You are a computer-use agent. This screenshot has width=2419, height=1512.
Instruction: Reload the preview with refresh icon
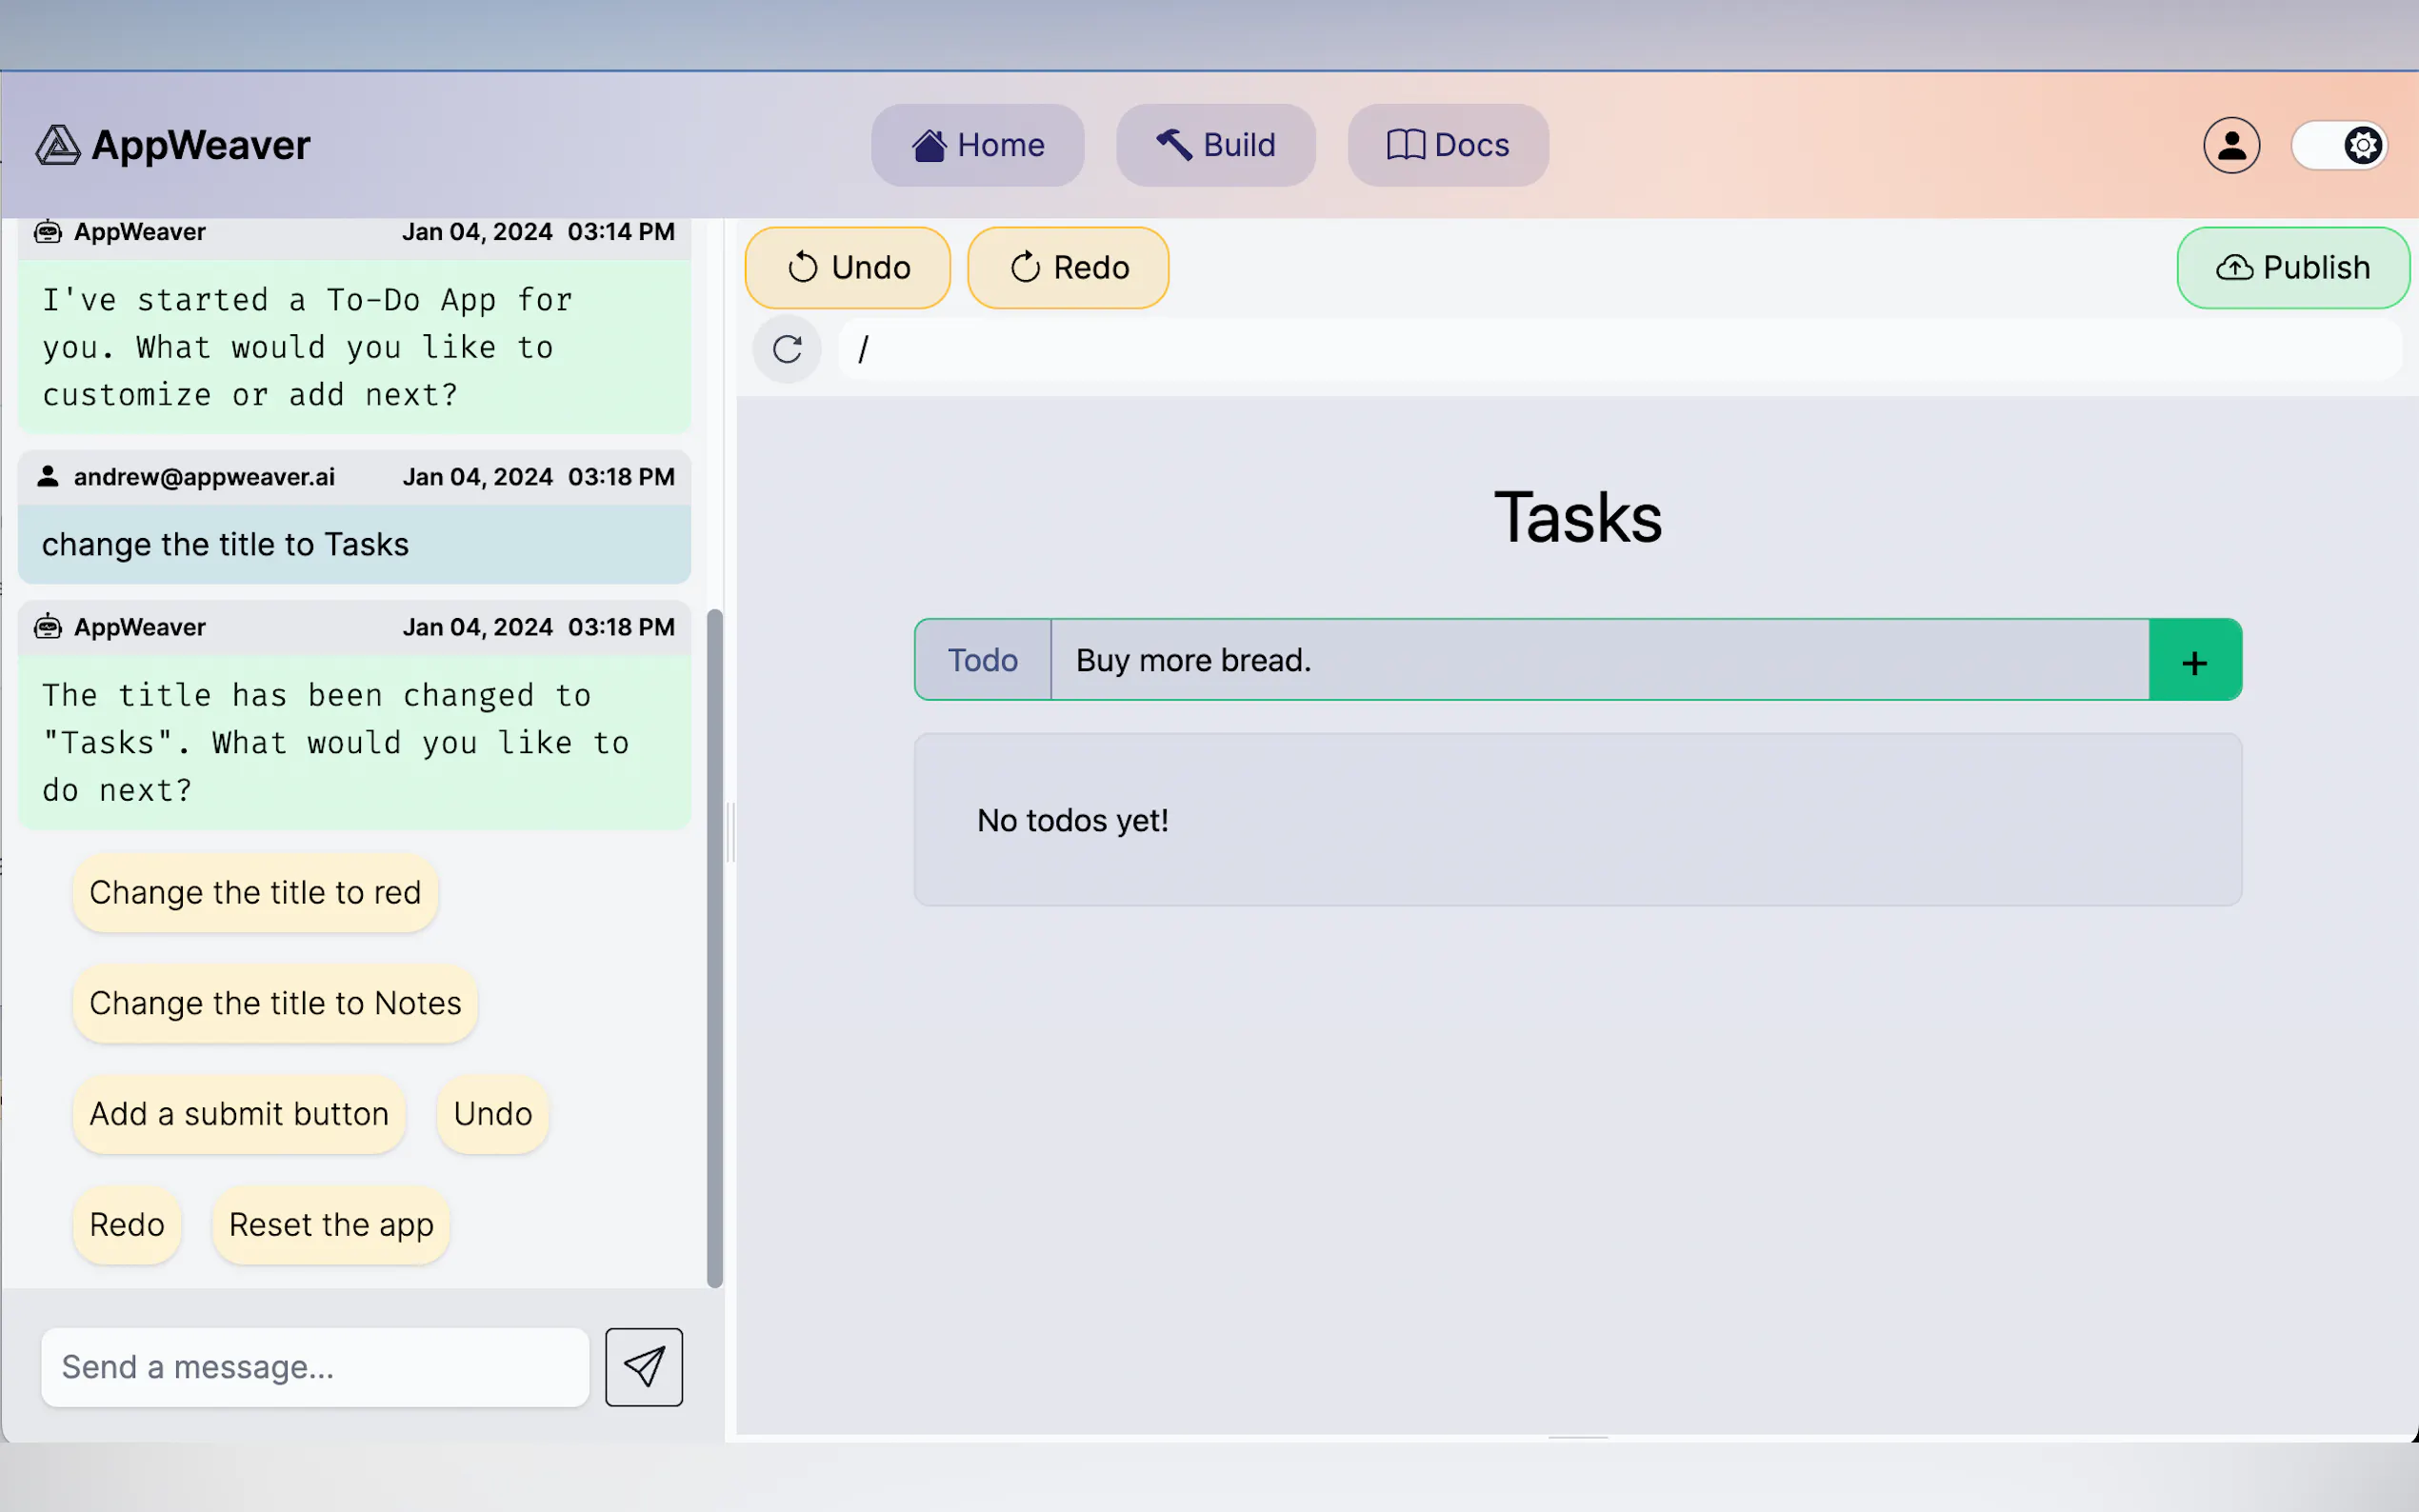click(787, 349)
